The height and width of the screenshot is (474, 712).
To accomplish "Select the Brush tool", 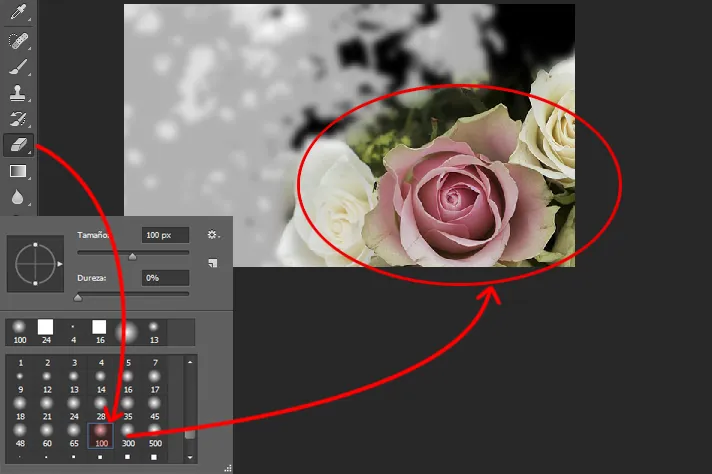I will [x=18, y=67].
